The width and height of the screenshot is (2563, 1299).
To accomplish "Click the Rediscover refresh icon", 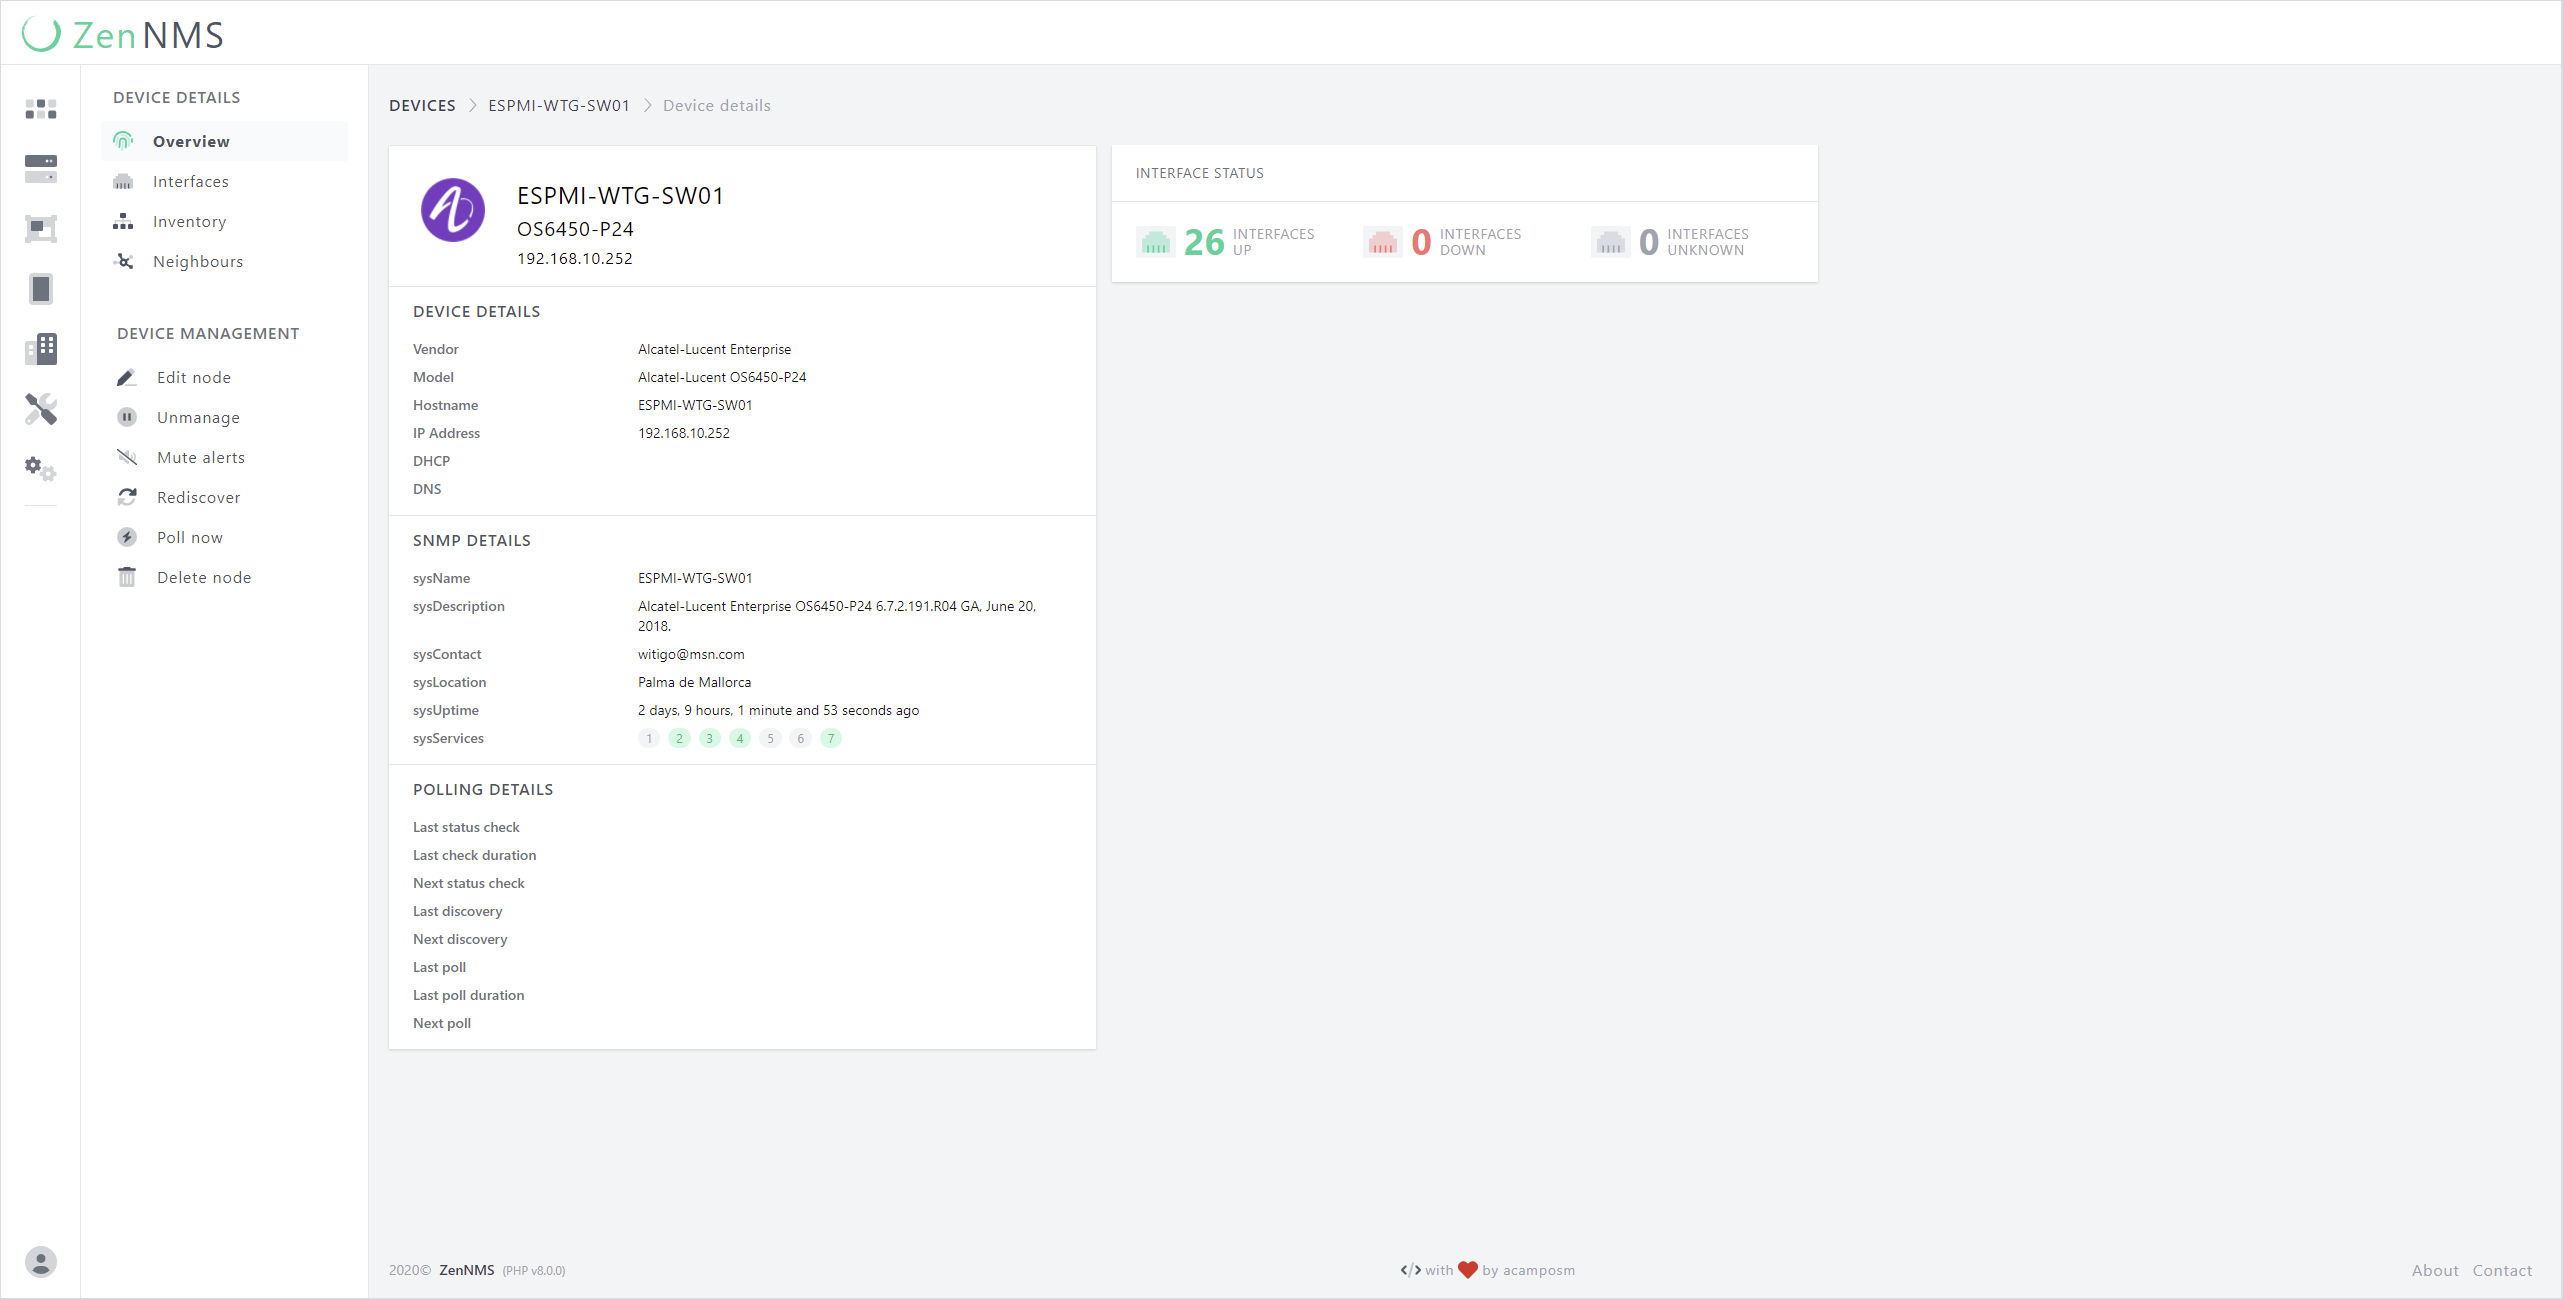I will (x=127, y=497).
